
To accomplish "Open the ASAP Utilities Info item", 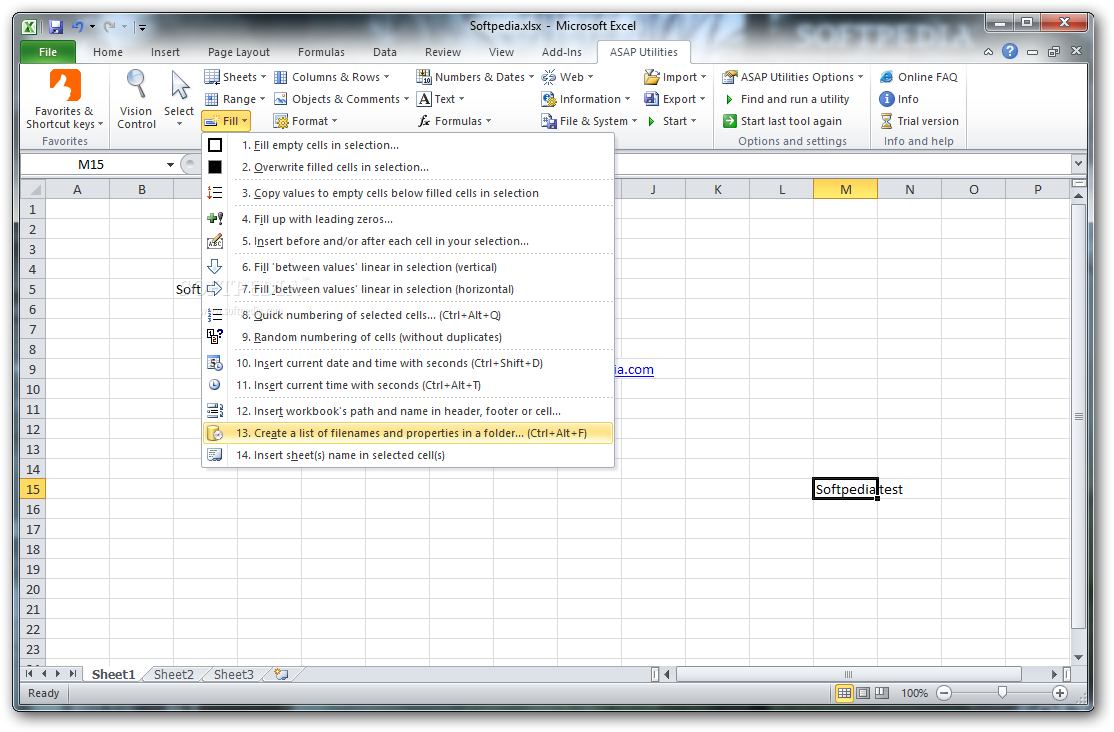I will [899, 99].
